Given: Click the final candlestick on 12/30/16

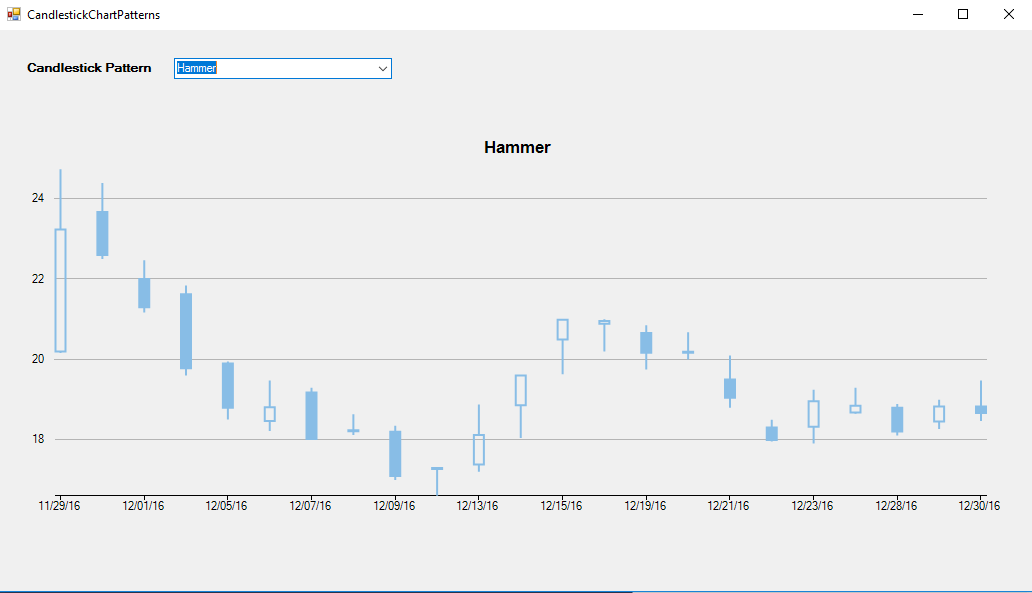Looking at the screenshot, I should click(980, 410).
